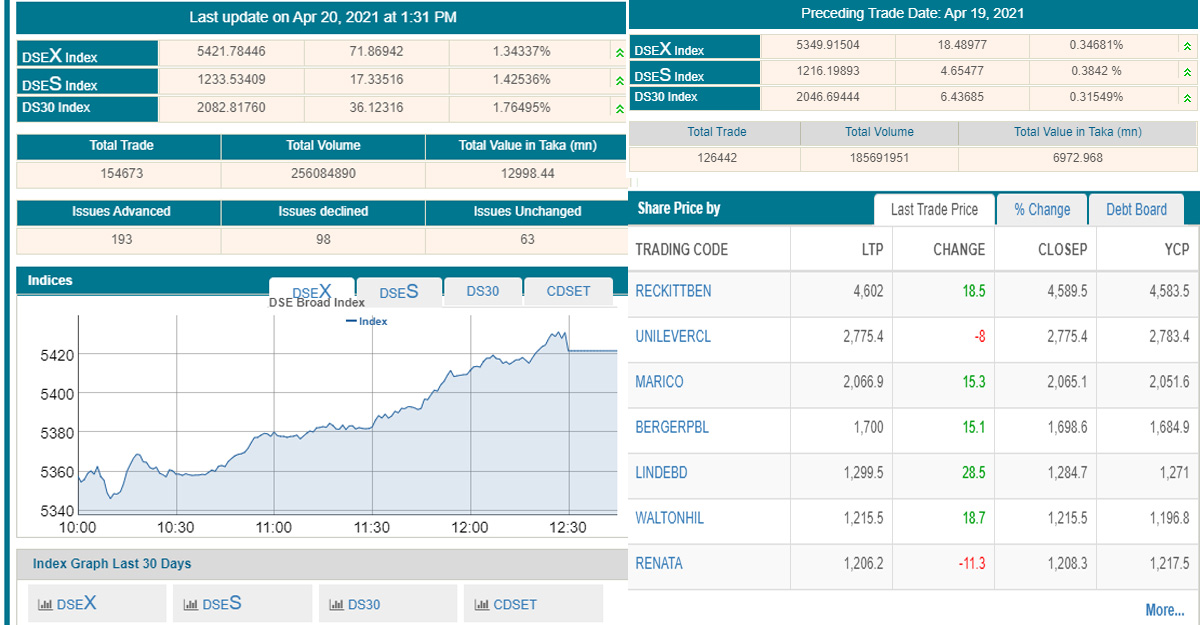Open the Debt Board tab
This screenshot has width=1200, height=625.
coord(1135,209)
